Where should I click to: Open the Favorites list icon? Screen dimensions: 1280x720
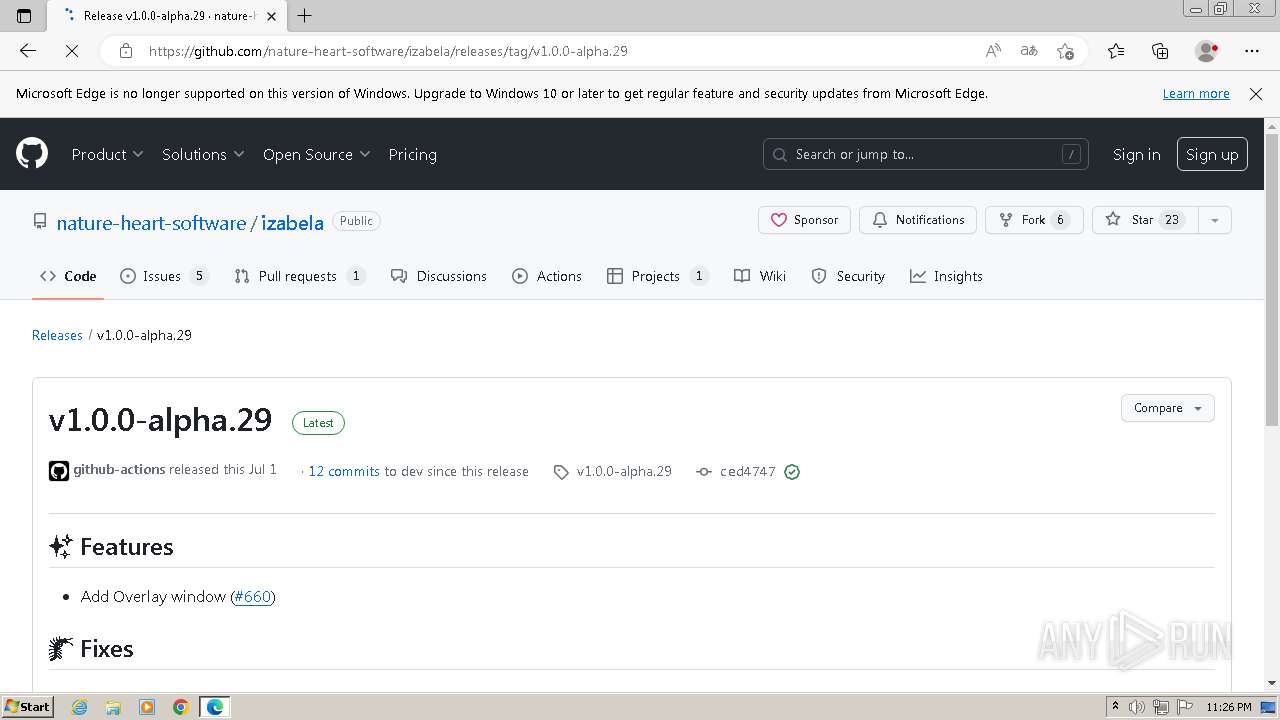1116,51
